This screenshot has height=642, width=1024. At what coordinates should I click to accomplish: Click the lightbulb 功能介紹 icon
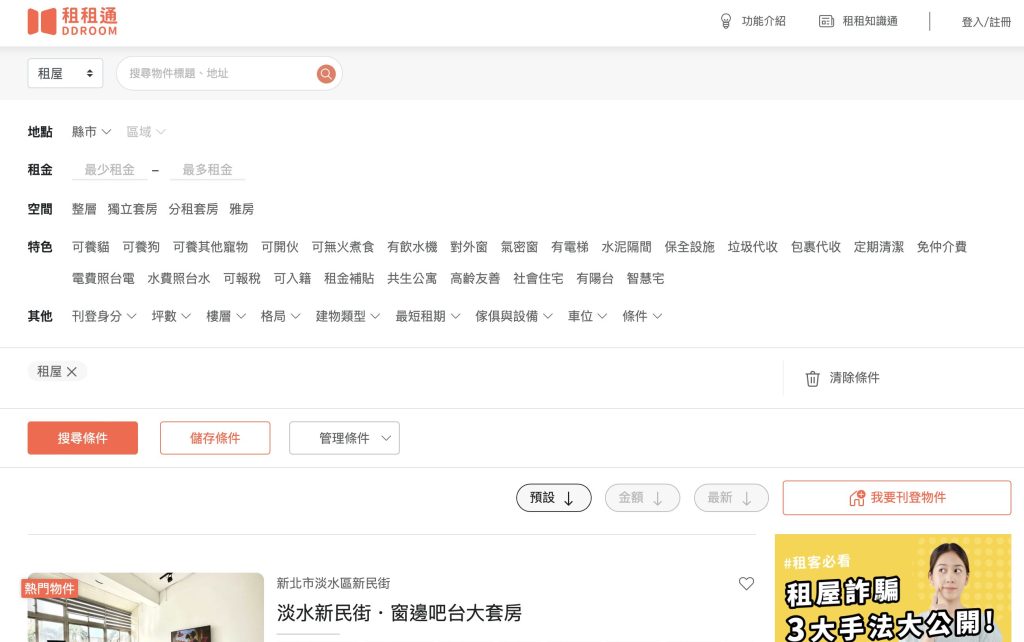pyautogui.click(x=726, y=21)
